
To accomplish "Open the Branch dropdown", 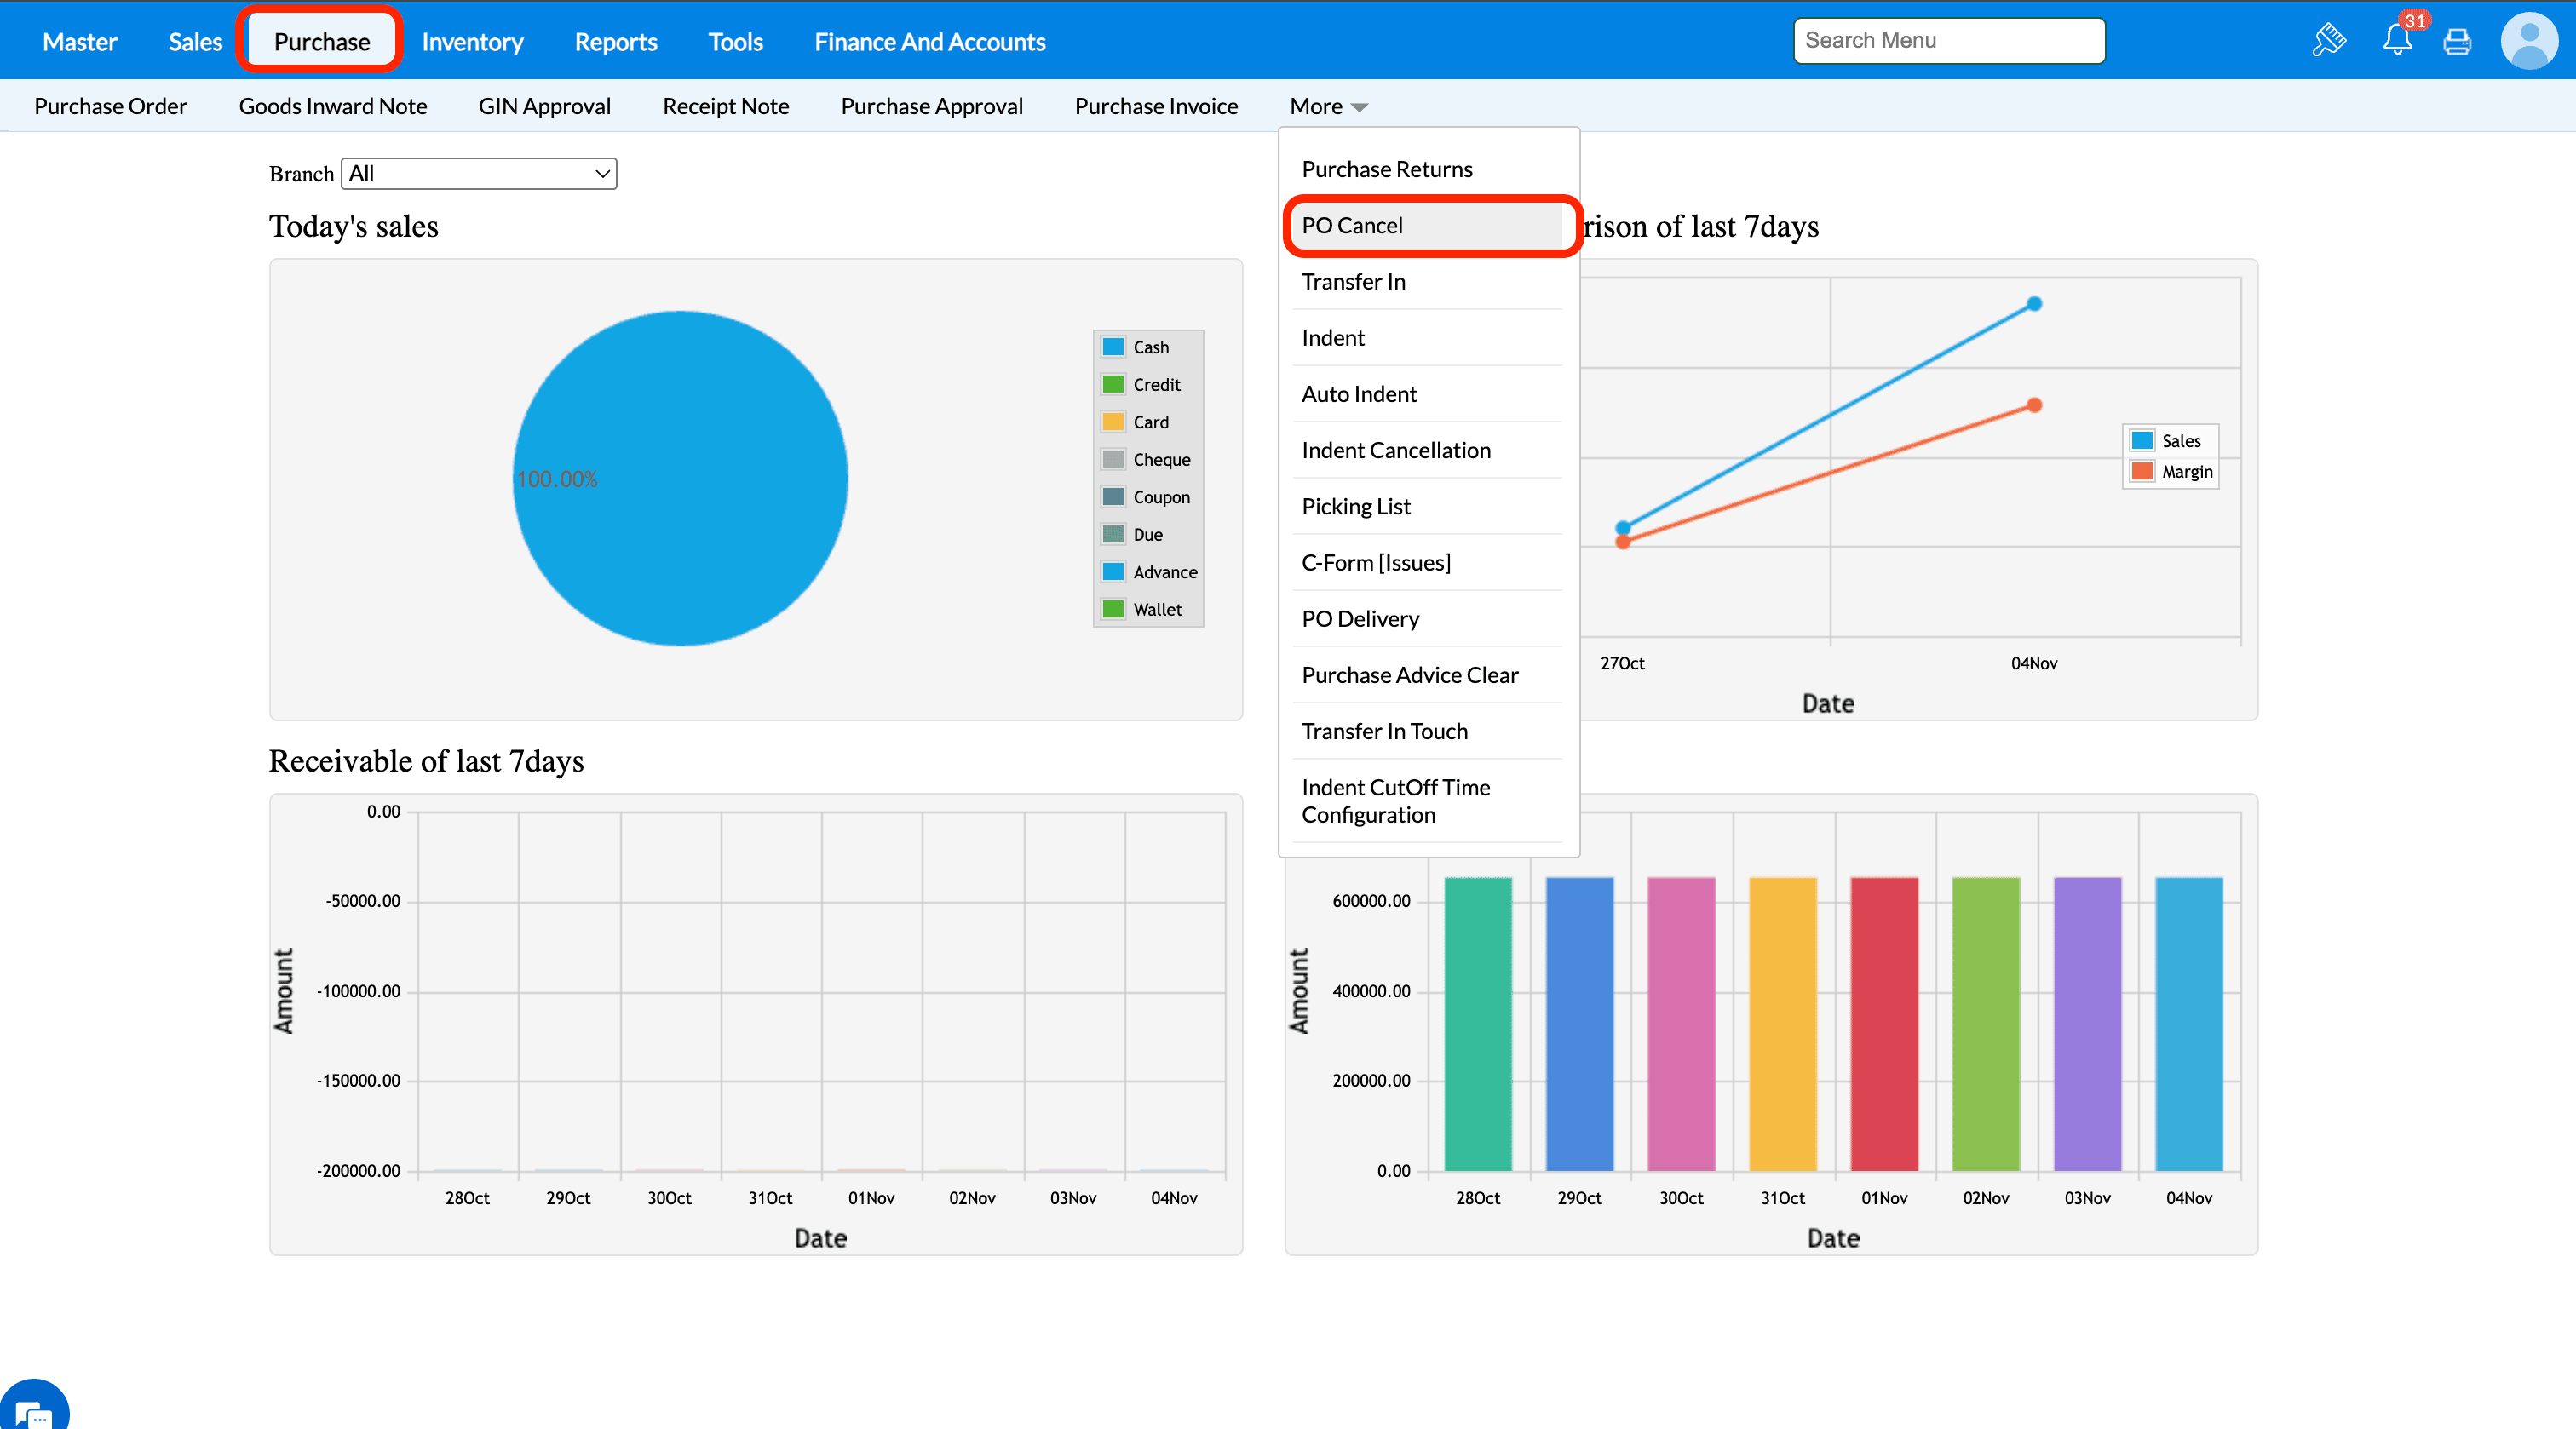I will (478, 174).
